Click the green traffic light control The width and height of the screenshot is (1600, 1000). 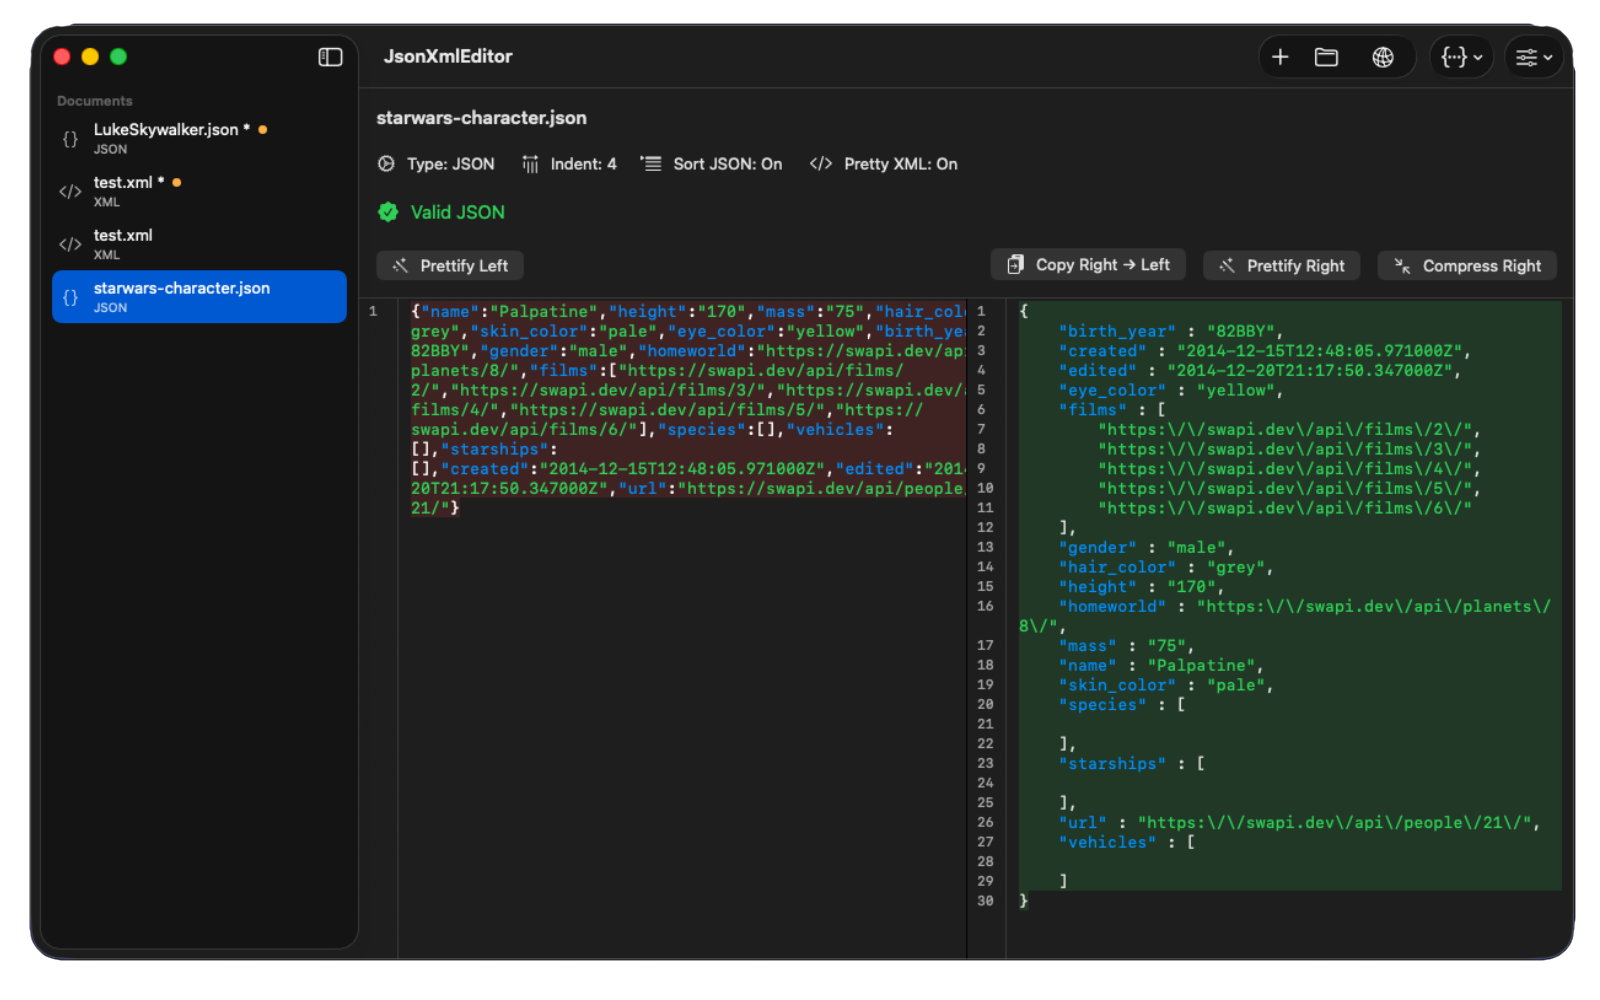[118, 57]
